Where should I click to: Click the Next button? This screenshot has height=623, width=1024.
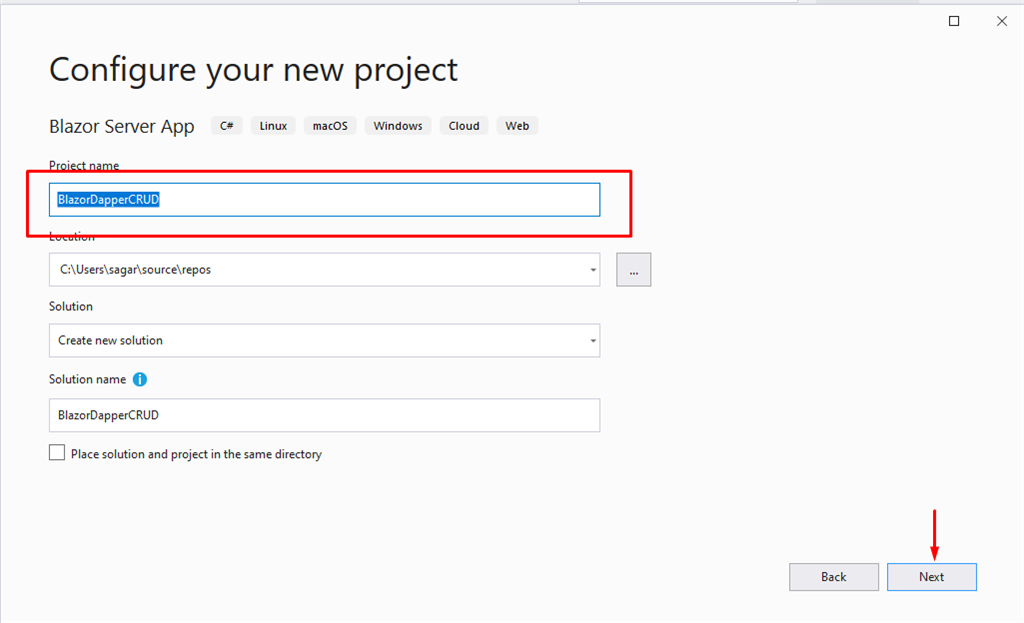tap(931, 577)
